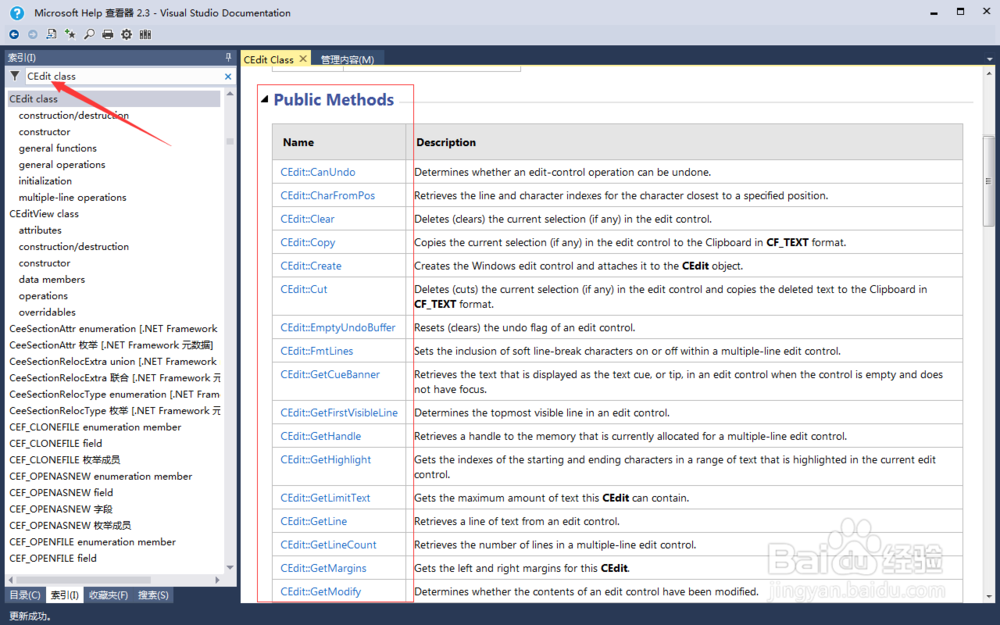Open viewer options gear icon
1000x625 pixels.
[126, 34]
